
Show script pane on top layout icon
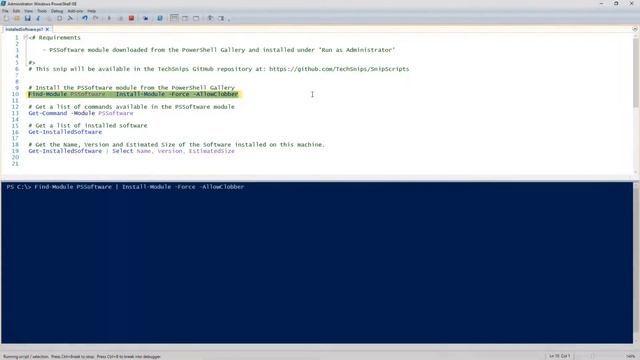pos(174,18)
